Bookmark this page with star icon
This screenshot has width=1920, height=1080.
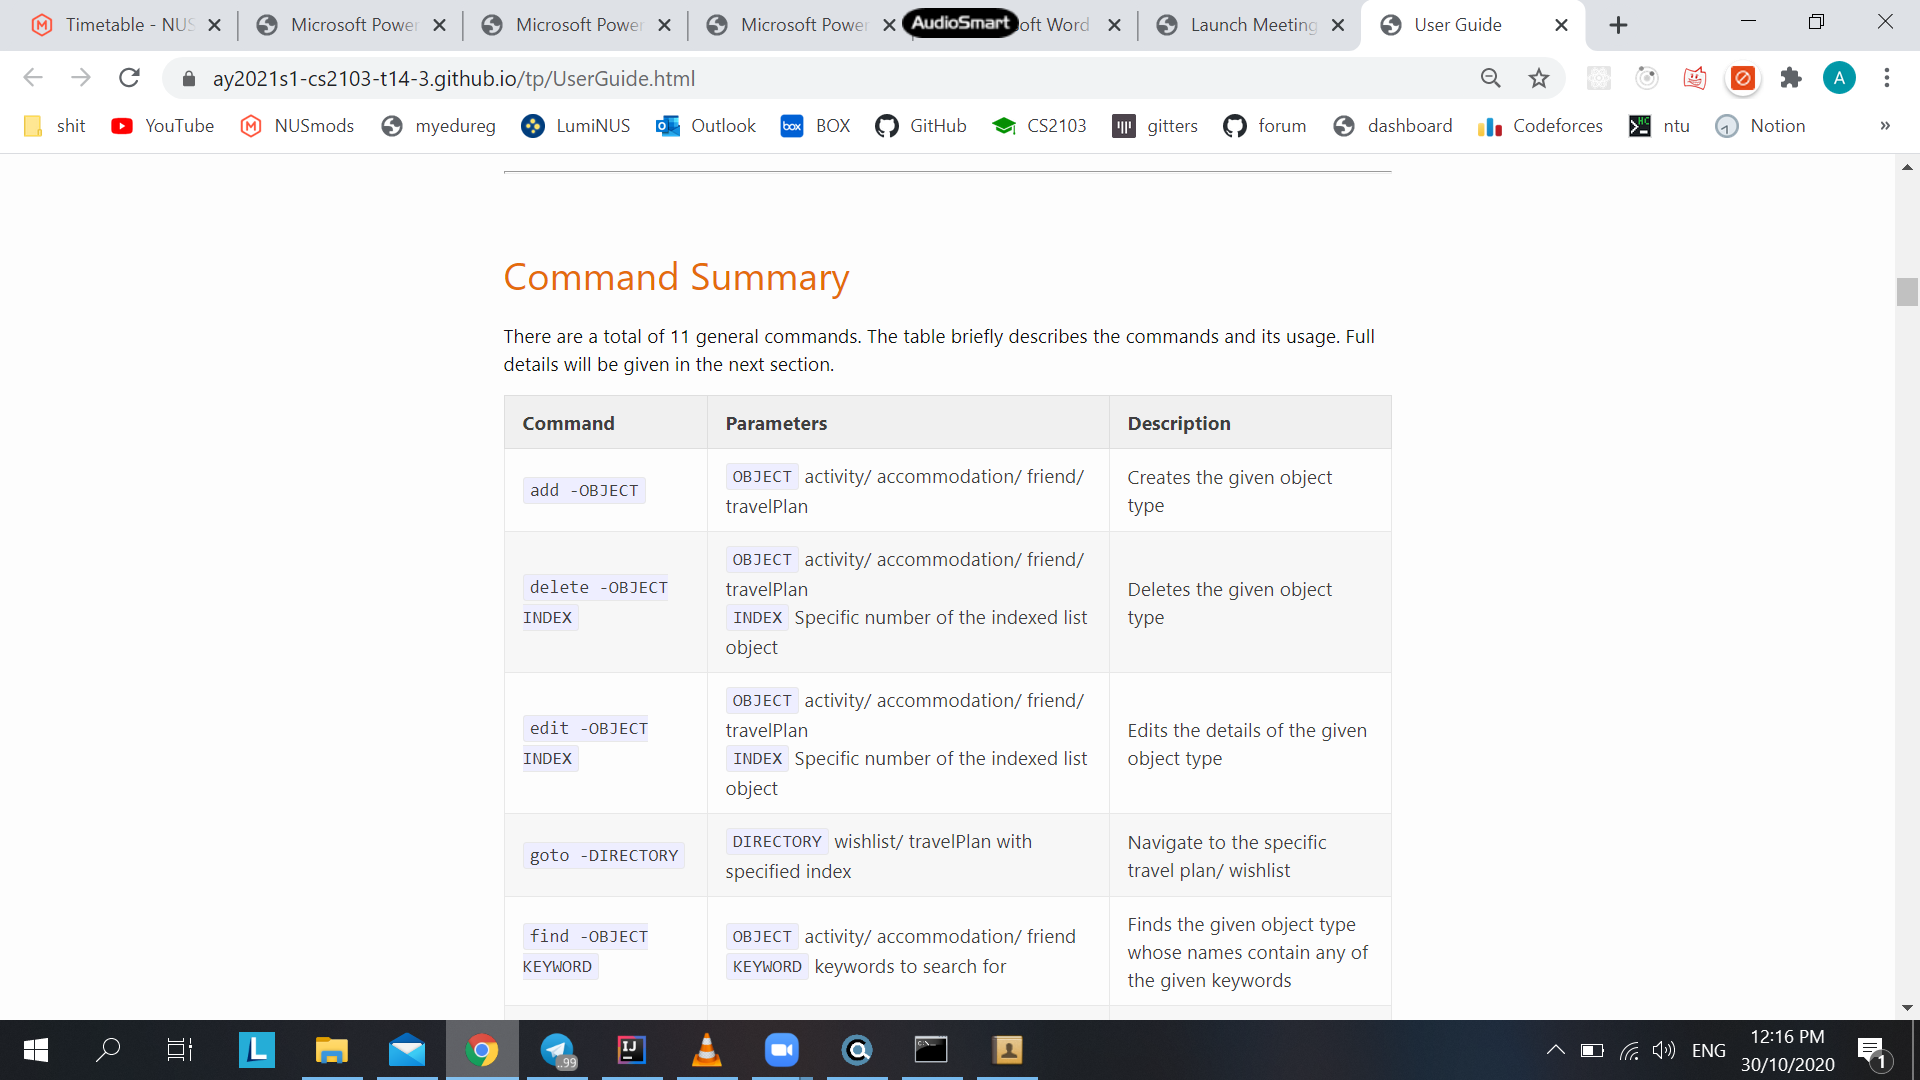coord(1539,78)
